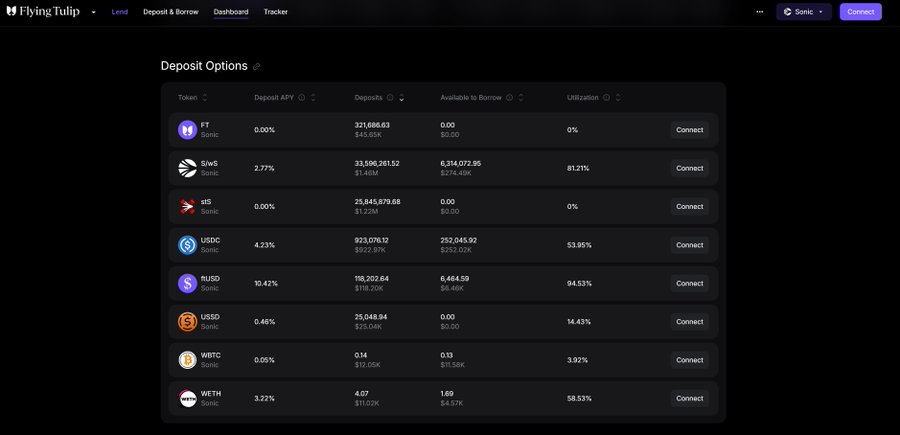The height and width of the screenshot is (435, 900).
Task: Sort by Deposit APY arrows
Action: (x=313, y=98)
